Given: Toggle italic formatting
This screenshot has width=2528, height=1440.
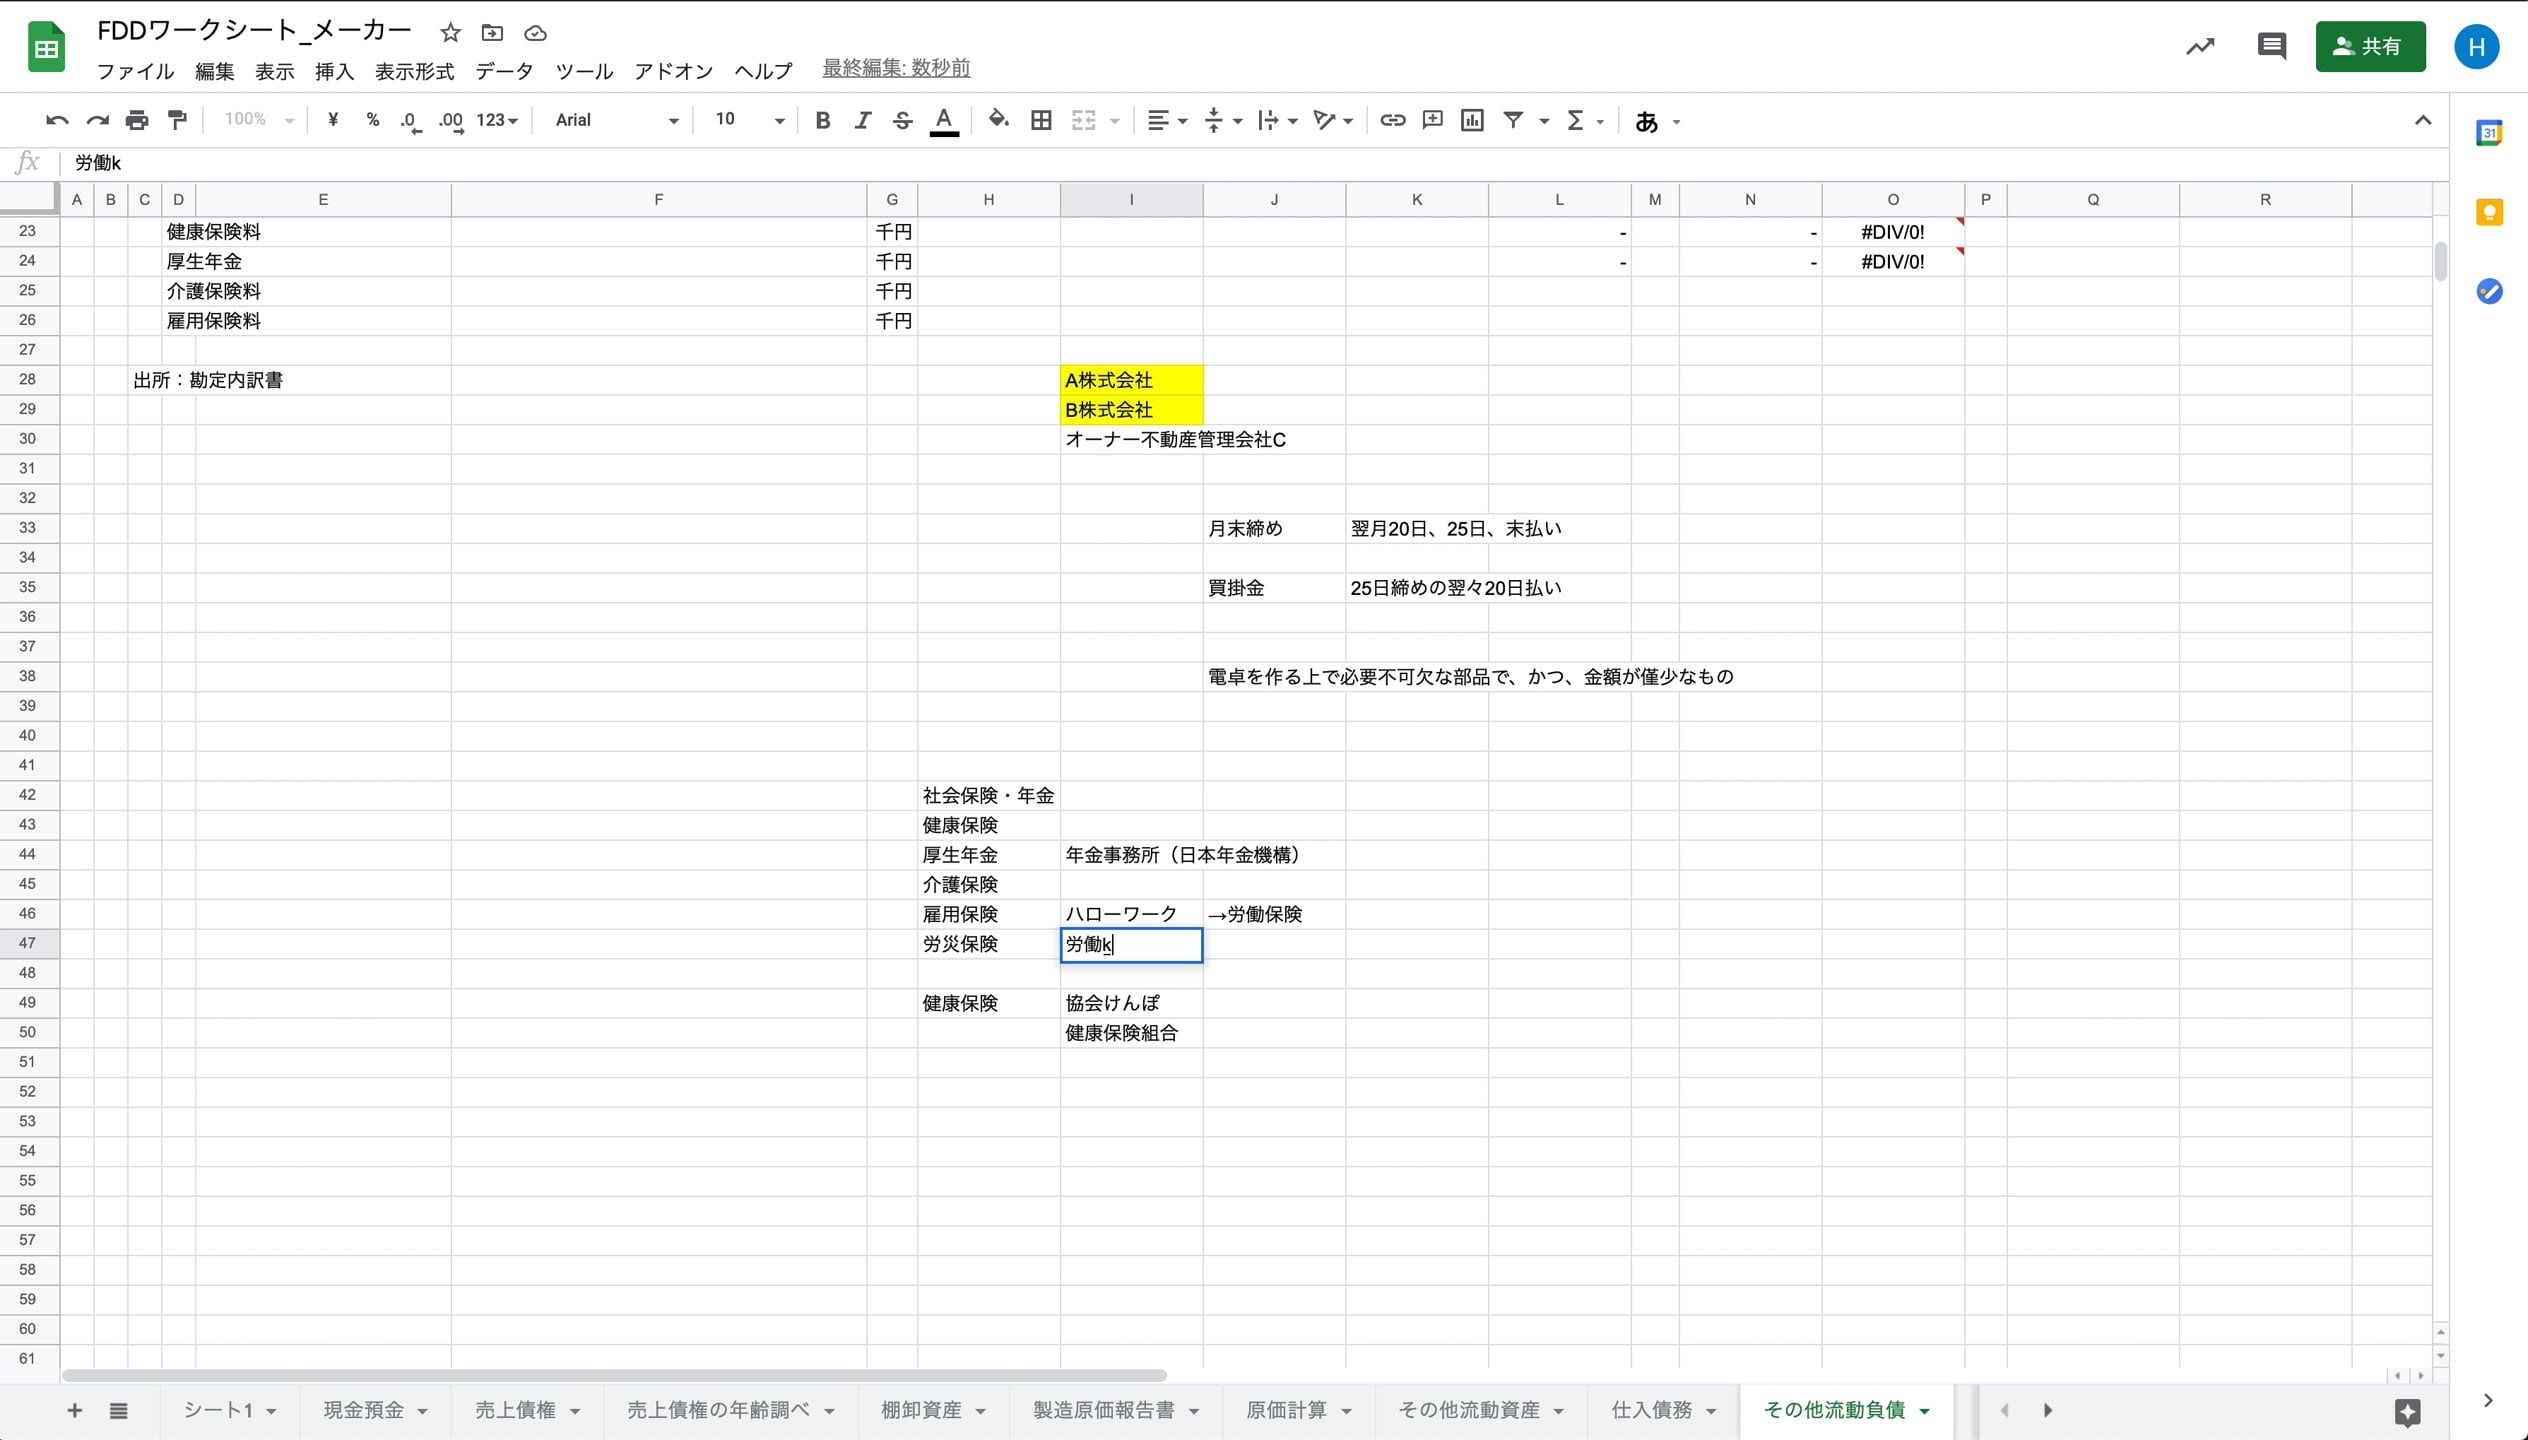Looking at the screenshot, I should click(862, 119).
